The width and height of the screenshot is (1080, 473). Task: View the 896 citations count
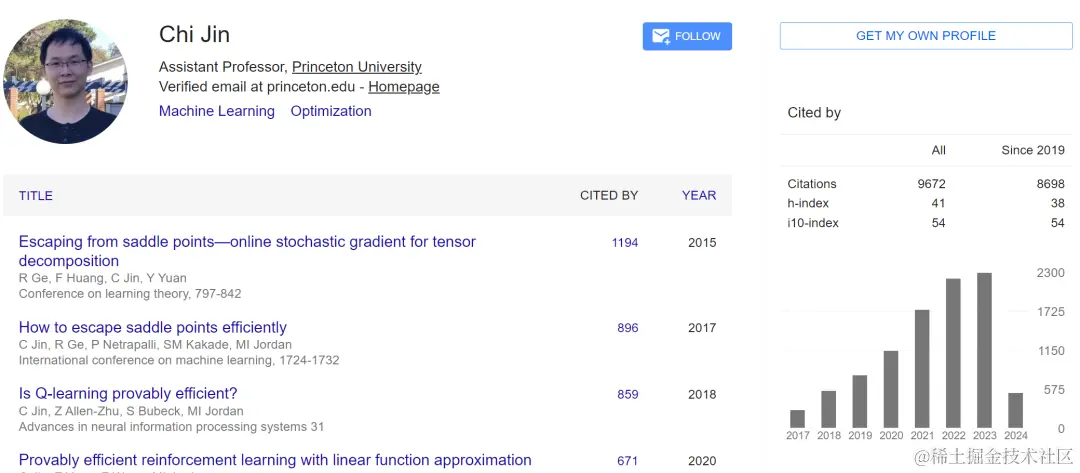pyautogui.click(x=628, y=327)
